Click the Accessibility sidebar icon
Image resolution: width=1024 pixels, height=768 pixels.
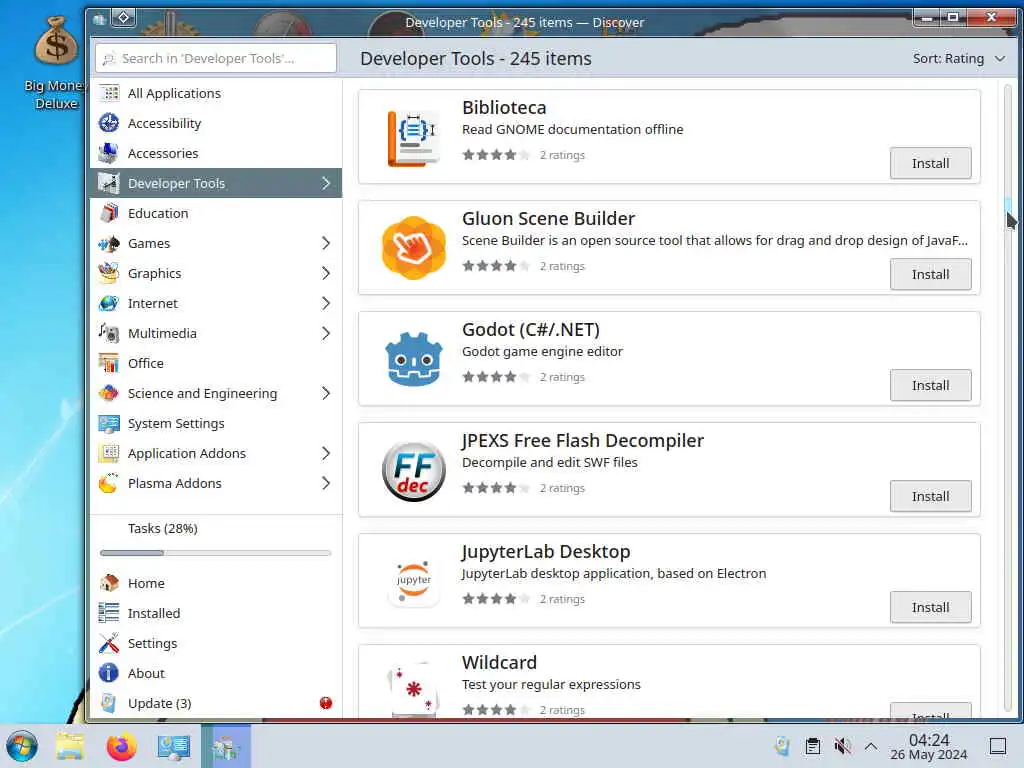point(109,123)
